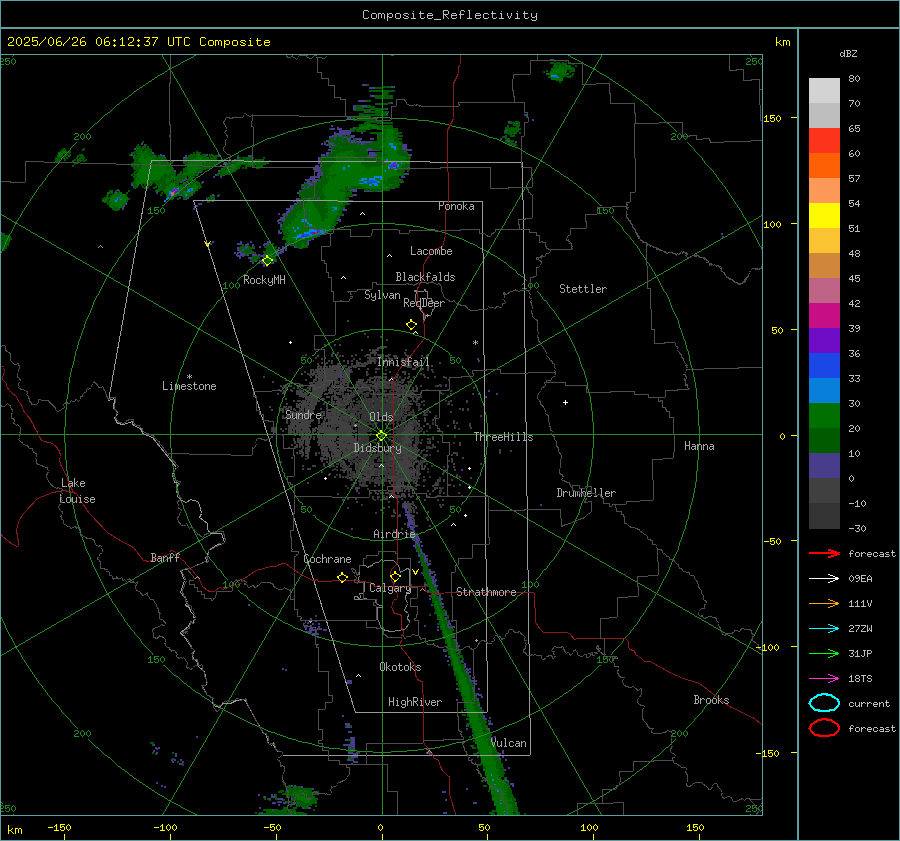Click the current label in the legend

(x=869, y=704)
